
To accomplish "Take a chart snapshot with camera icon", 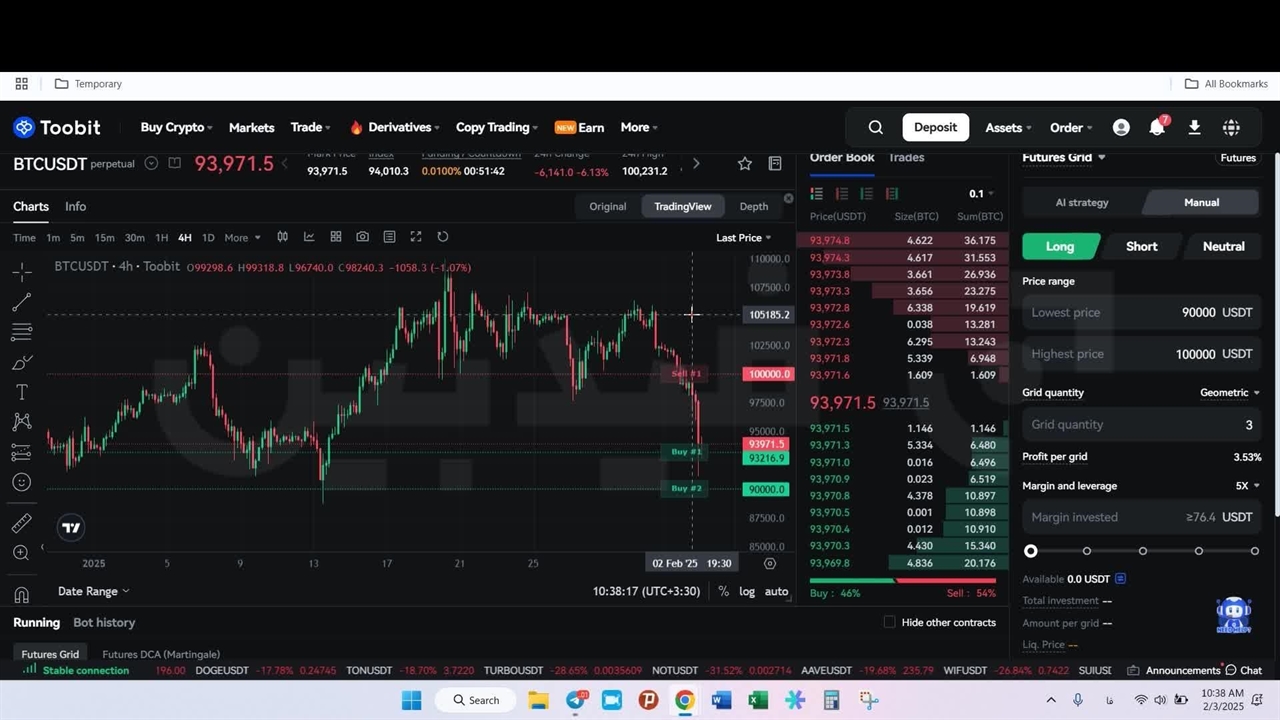I will coord(362,237).
